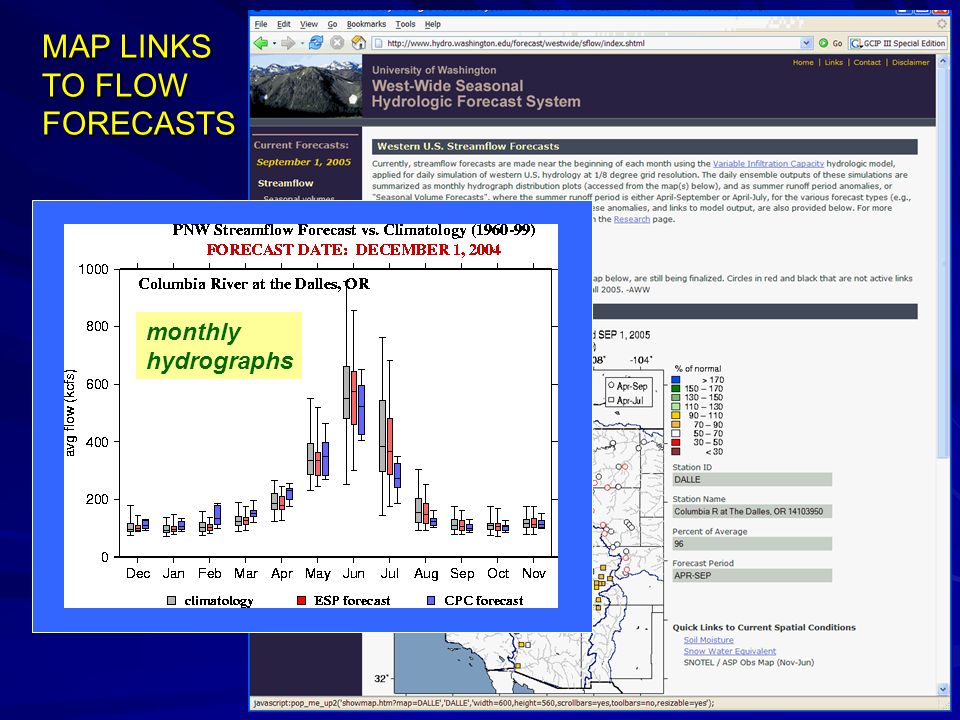Click the search engine icon in the search box

point(855,43)
